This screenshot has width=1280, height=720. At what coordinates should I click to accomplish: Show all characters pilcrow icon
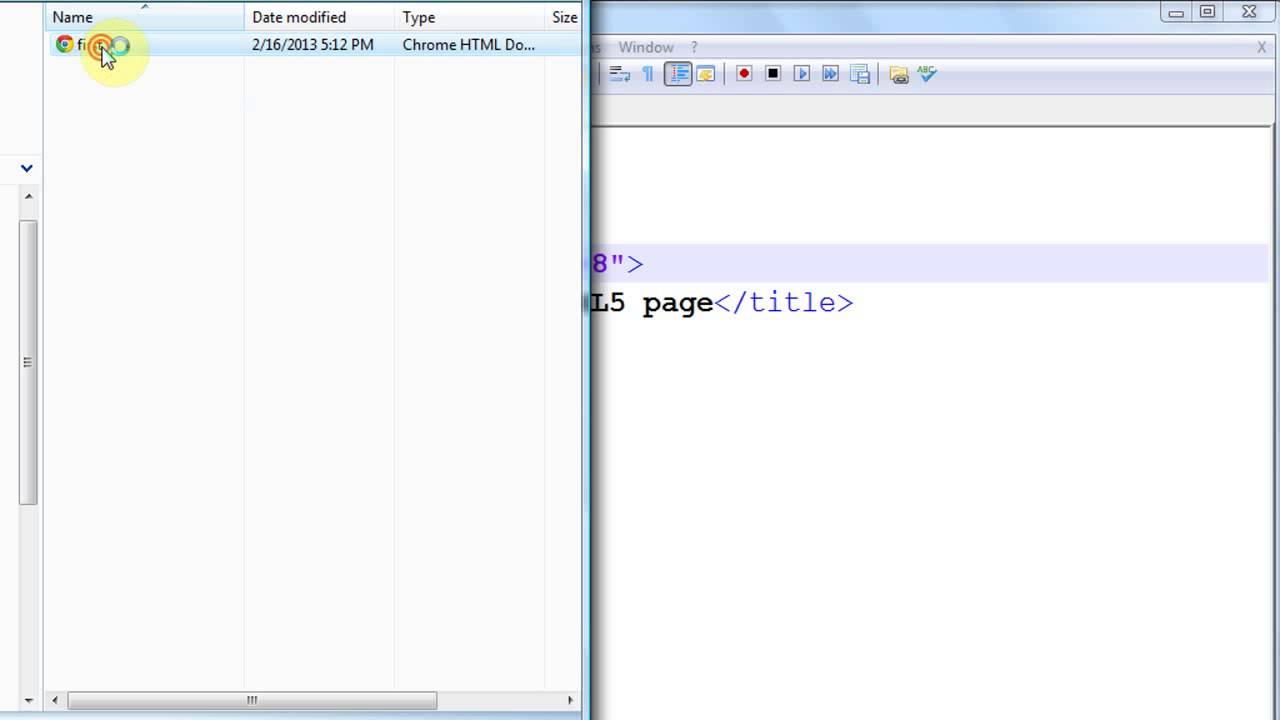click(x=648, y=74)
